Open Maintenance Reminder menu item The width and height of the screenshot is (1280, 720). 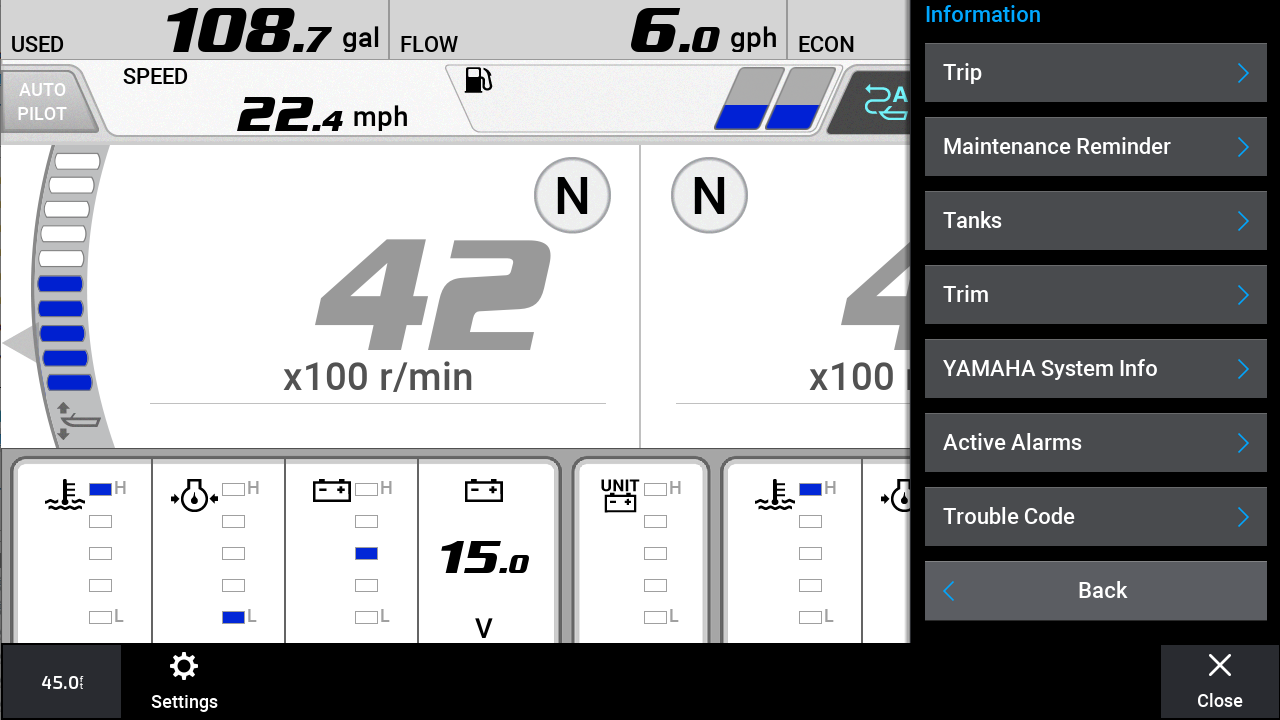pyautogui.click(x=1095, y=147)
